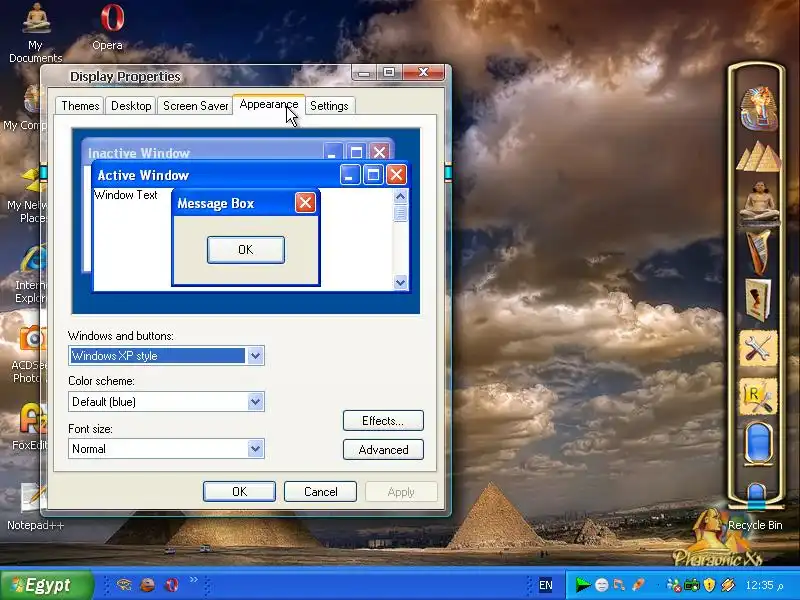
Task: Click the preview scrollbar up arrow
Action: coord(401,196)
